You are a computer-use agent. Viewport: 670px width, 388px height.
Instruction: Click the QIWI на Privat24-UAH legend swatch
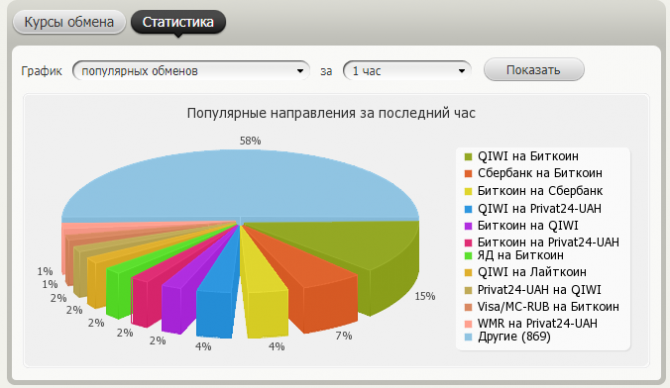[x=468, y=209]
